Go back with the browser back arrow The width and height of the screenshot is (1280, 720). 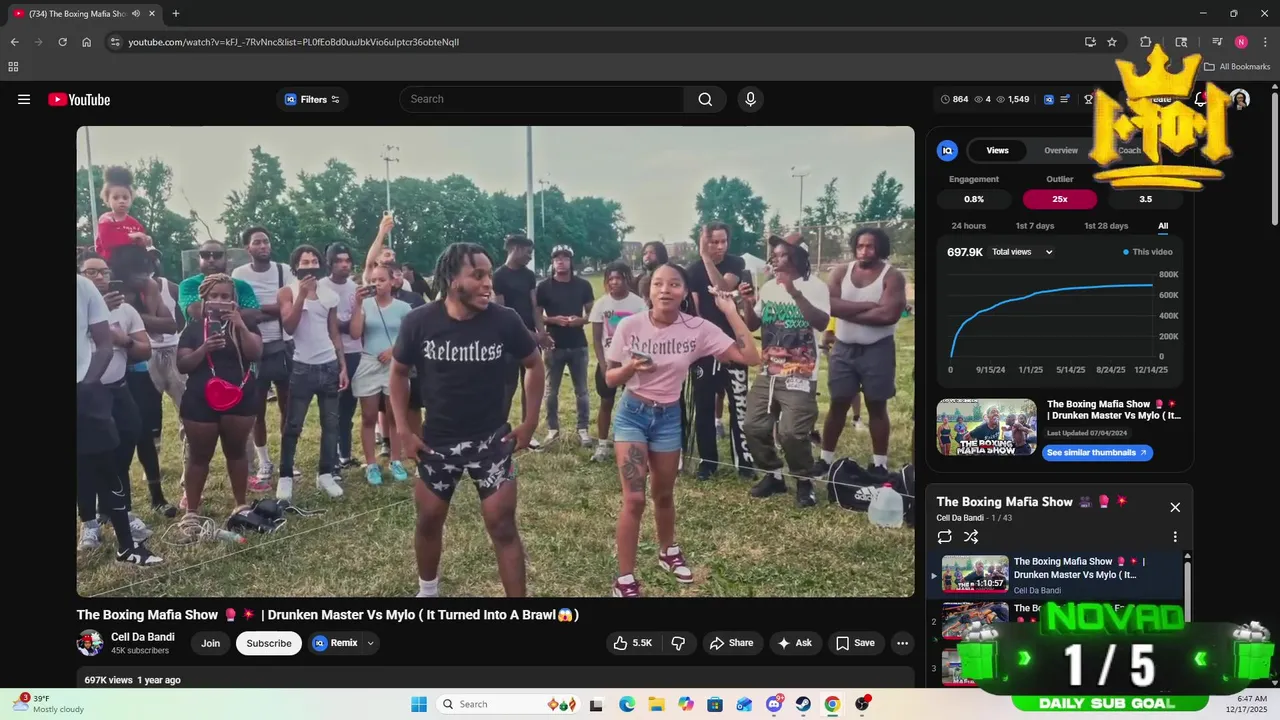pos(14,42)
